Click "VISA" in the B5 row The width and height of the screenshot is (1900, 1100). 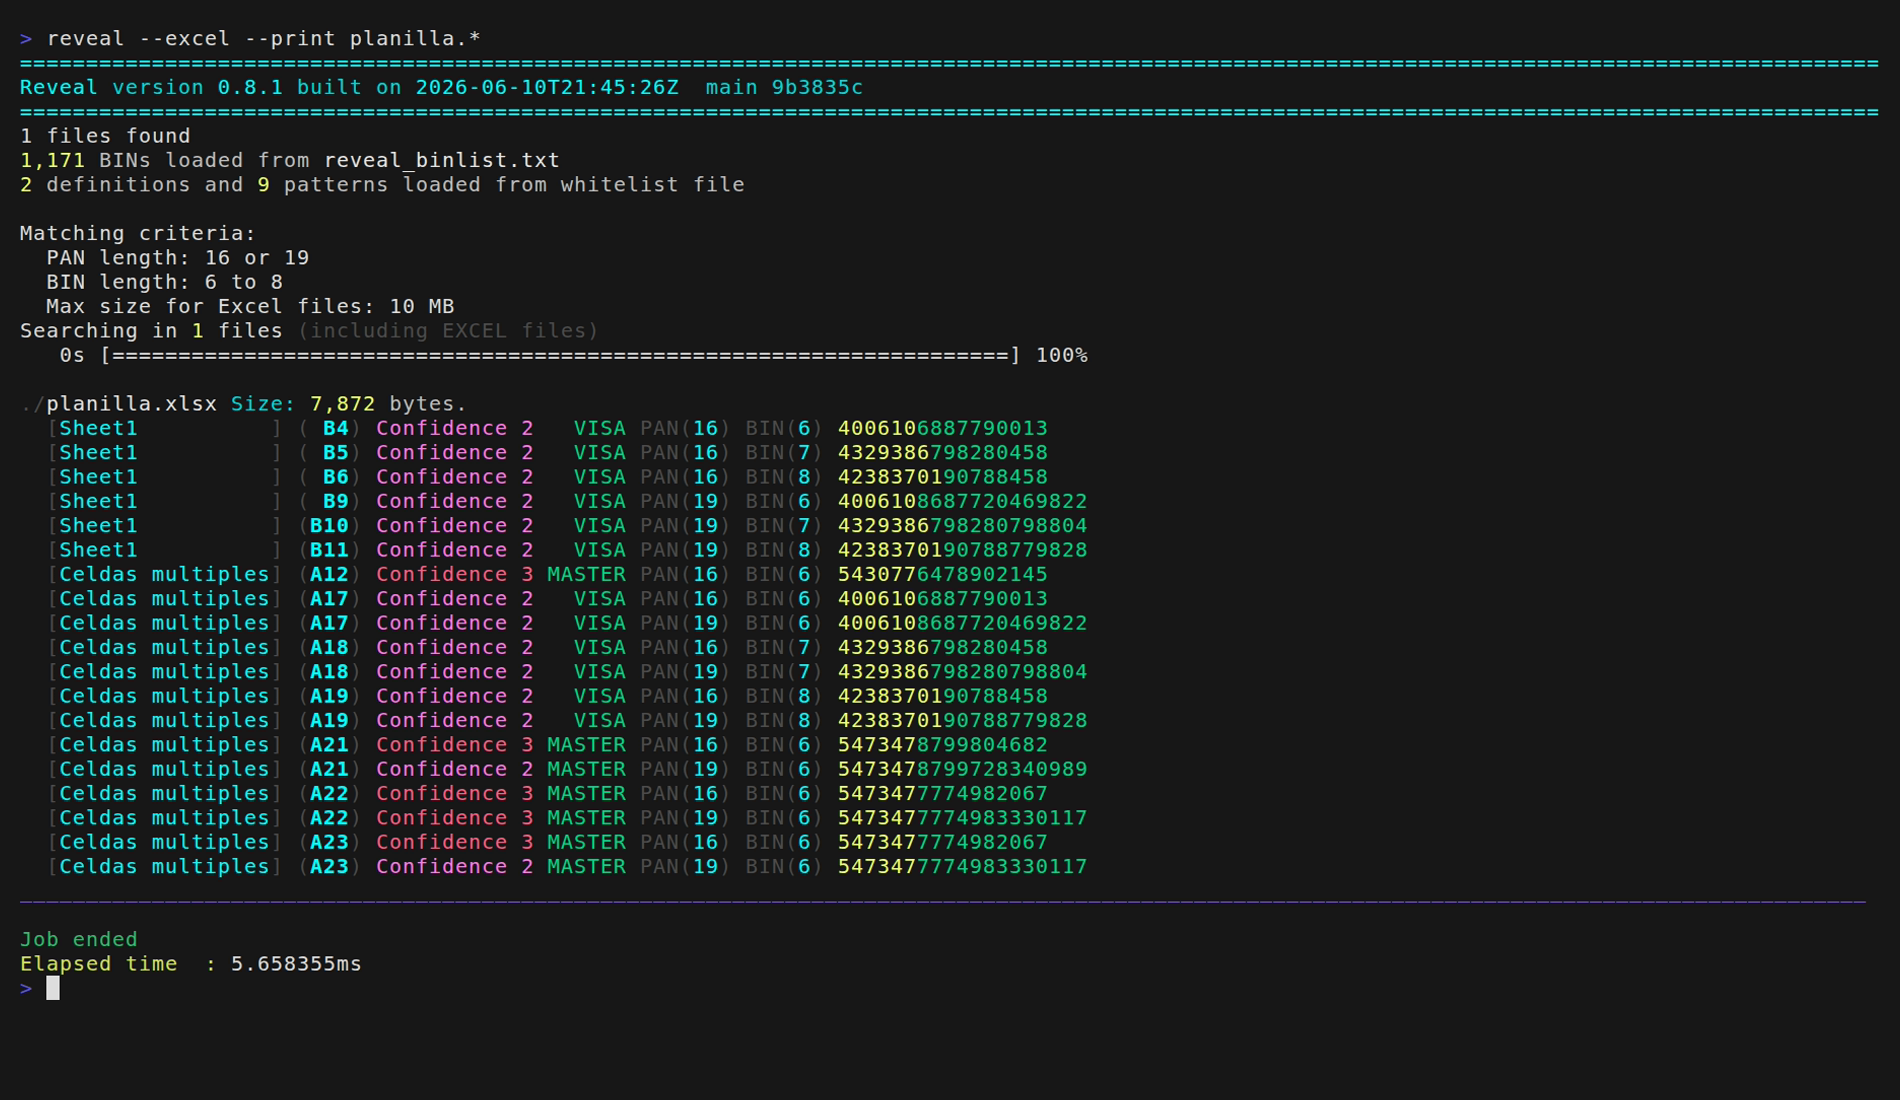599,453
